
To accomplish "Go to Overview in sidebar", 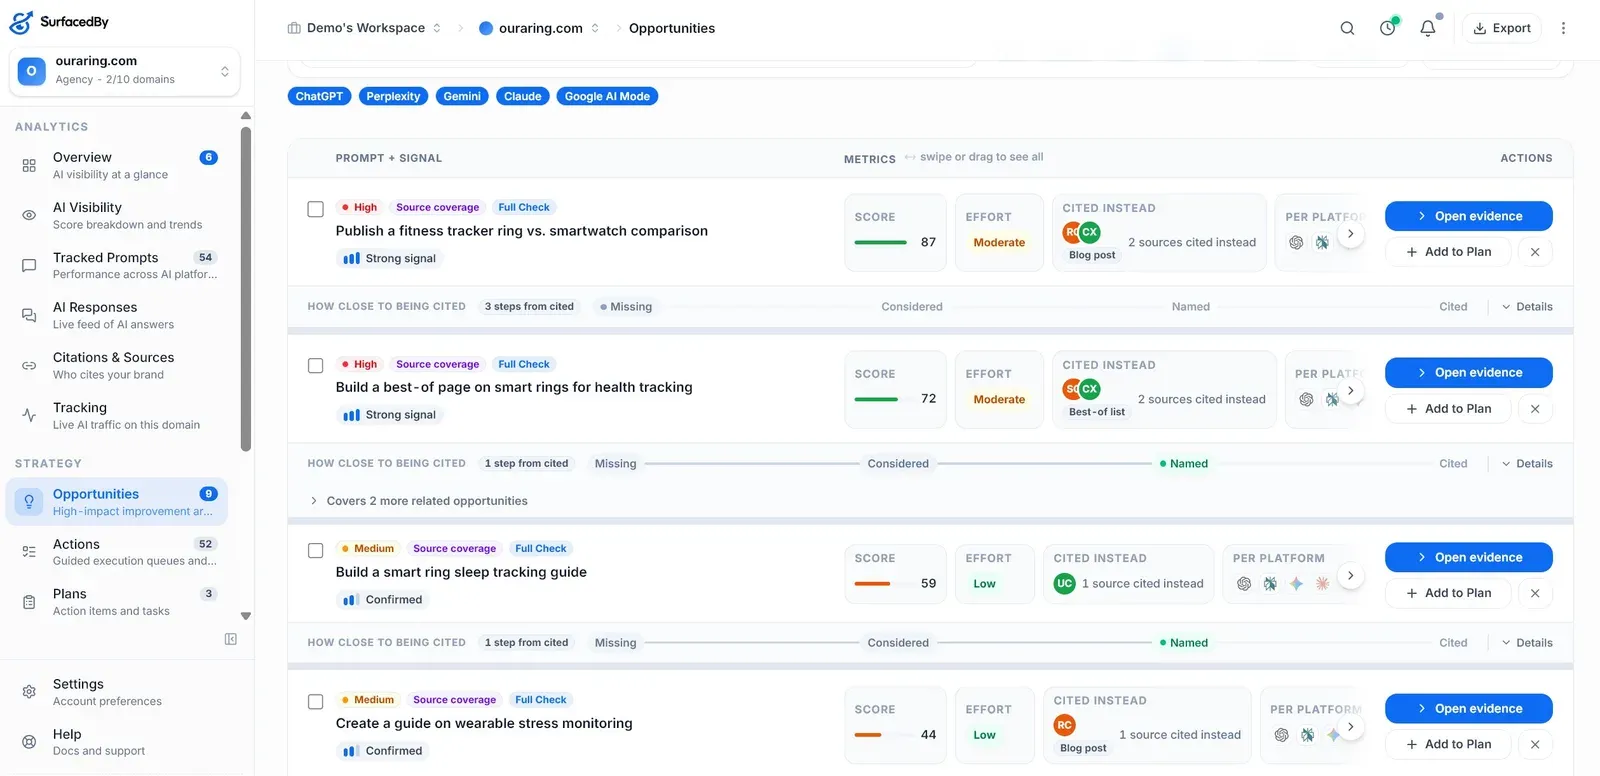I will (x=117, y=165).
